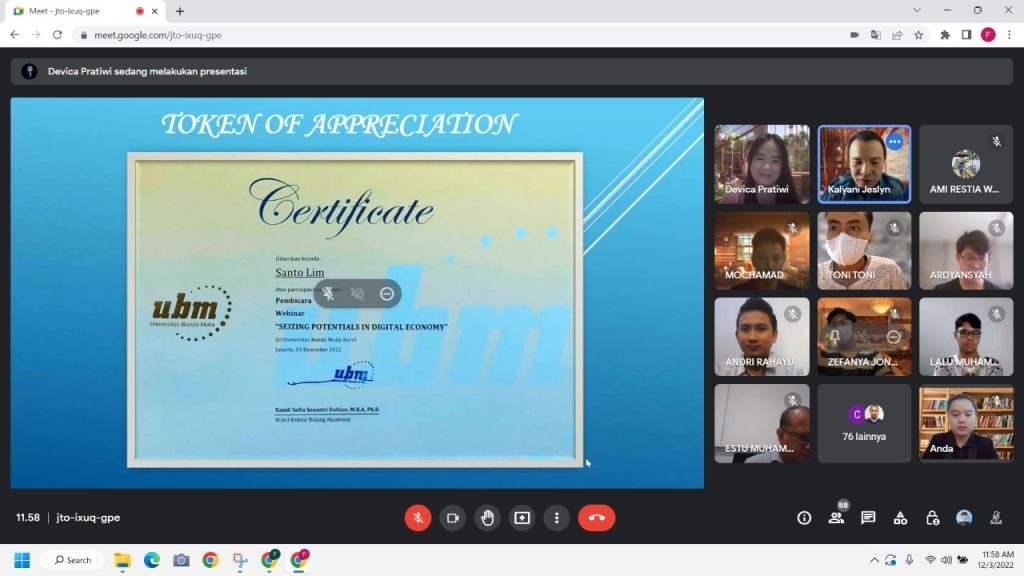Translate this page icon
This screenshot has width=1024, height=576.
pyautogui.click(x=876, y=35)
